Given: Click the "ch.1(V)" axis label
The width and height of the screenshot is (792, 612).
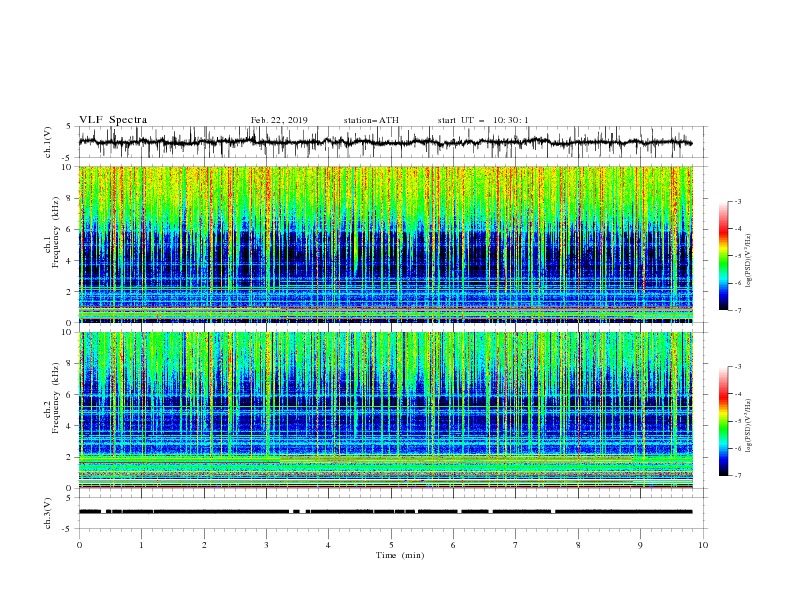Looking at the screenshot, I should click(48, 142).
